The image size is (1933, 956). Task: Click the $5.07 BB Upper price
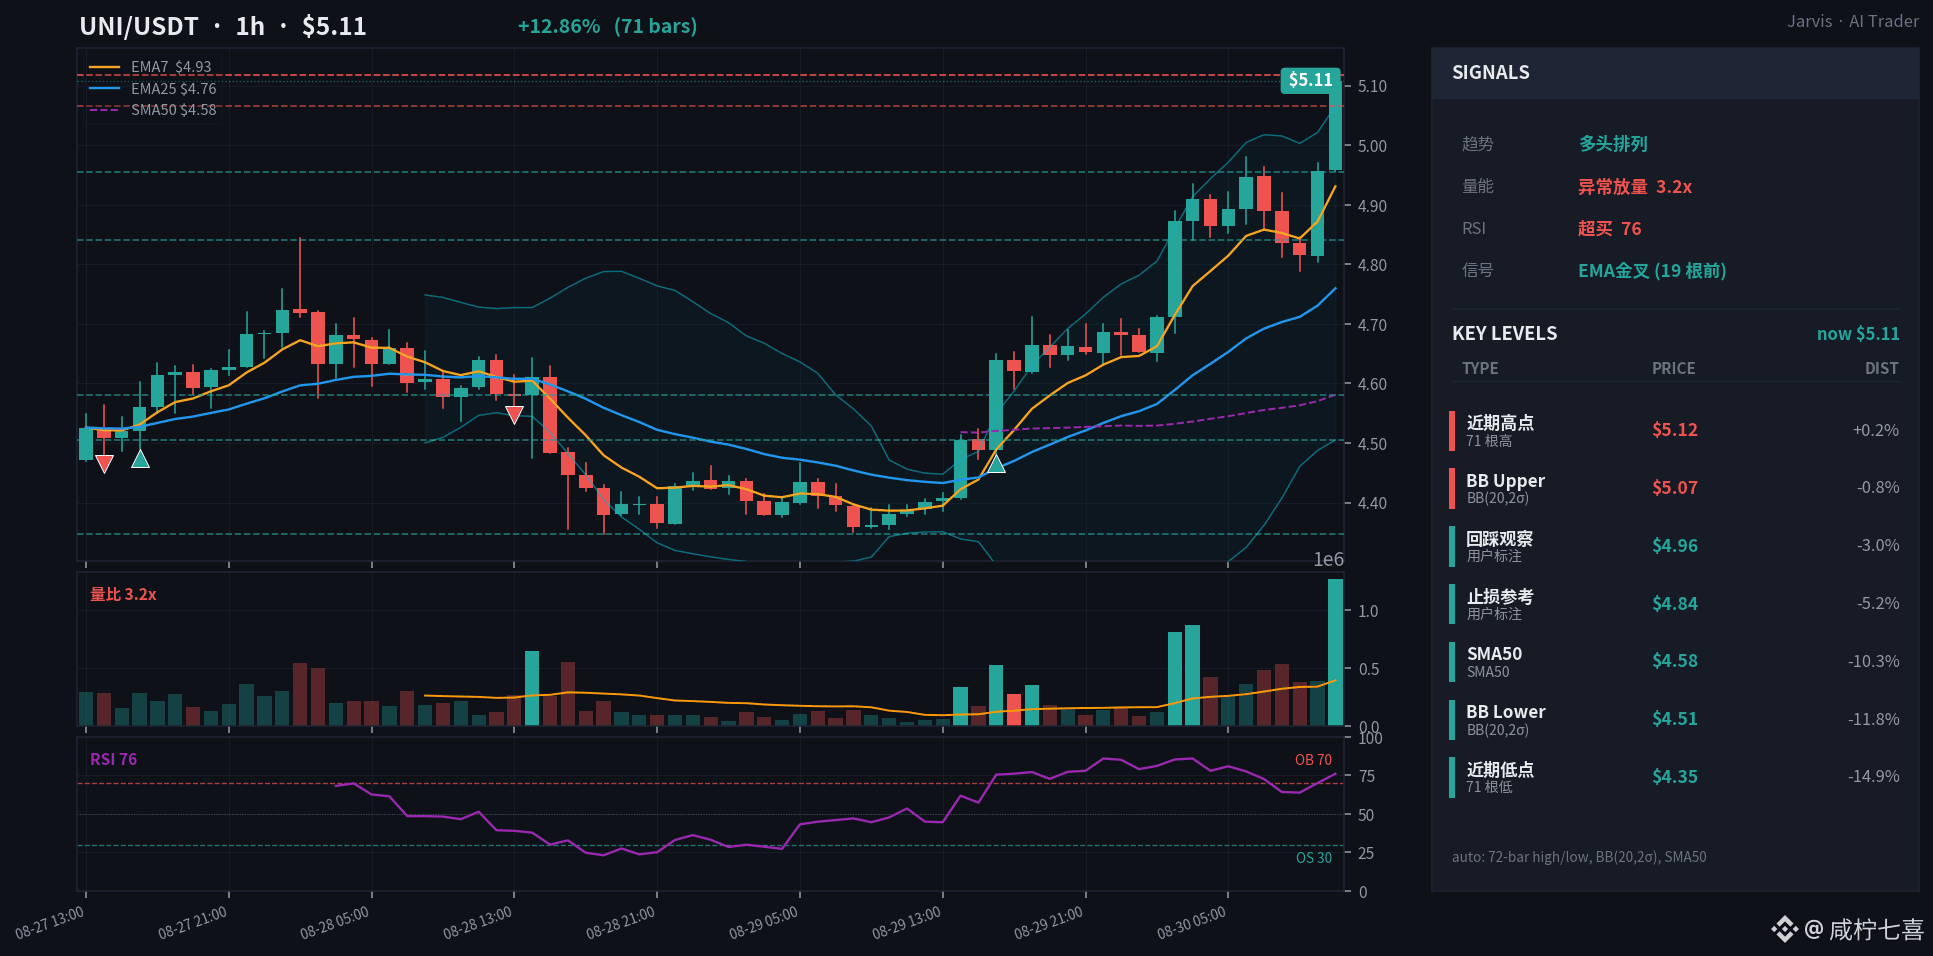pos(1675,488)
